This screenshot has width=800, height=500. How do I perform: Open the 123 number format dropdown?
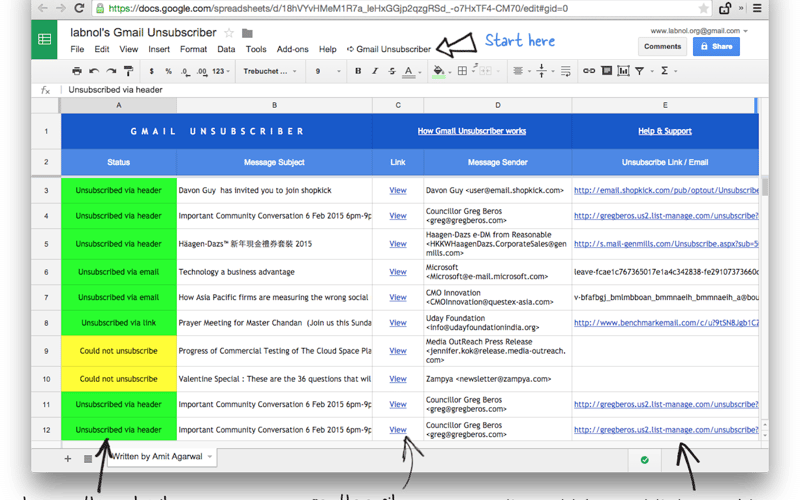(221, 71)
